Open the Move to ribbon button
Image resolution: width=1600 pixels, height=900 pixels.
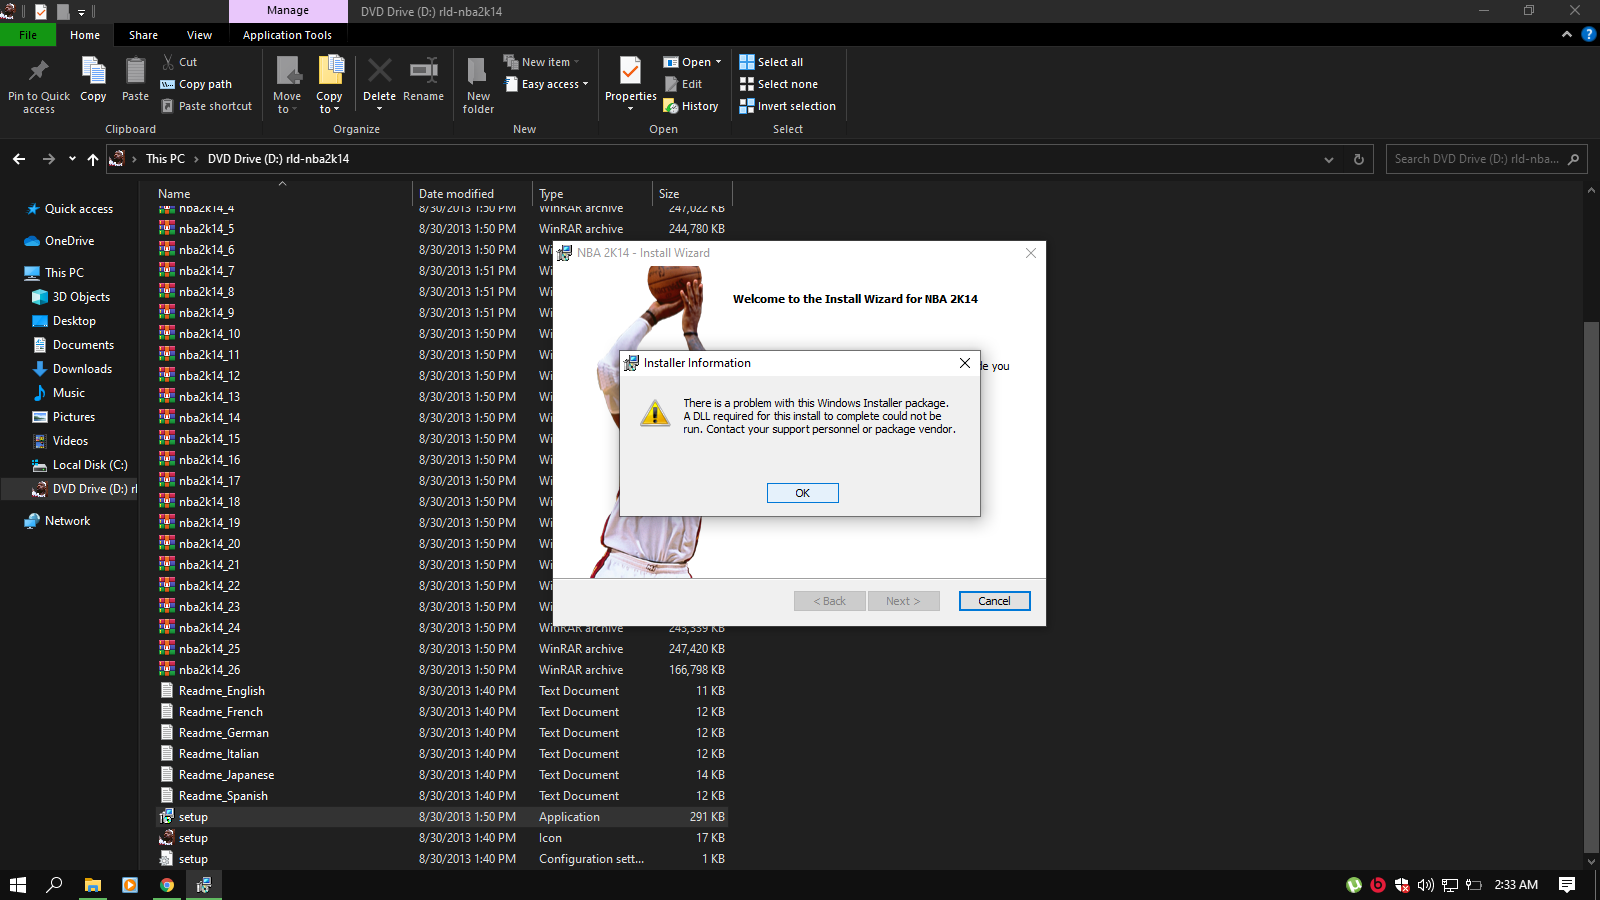287,85
